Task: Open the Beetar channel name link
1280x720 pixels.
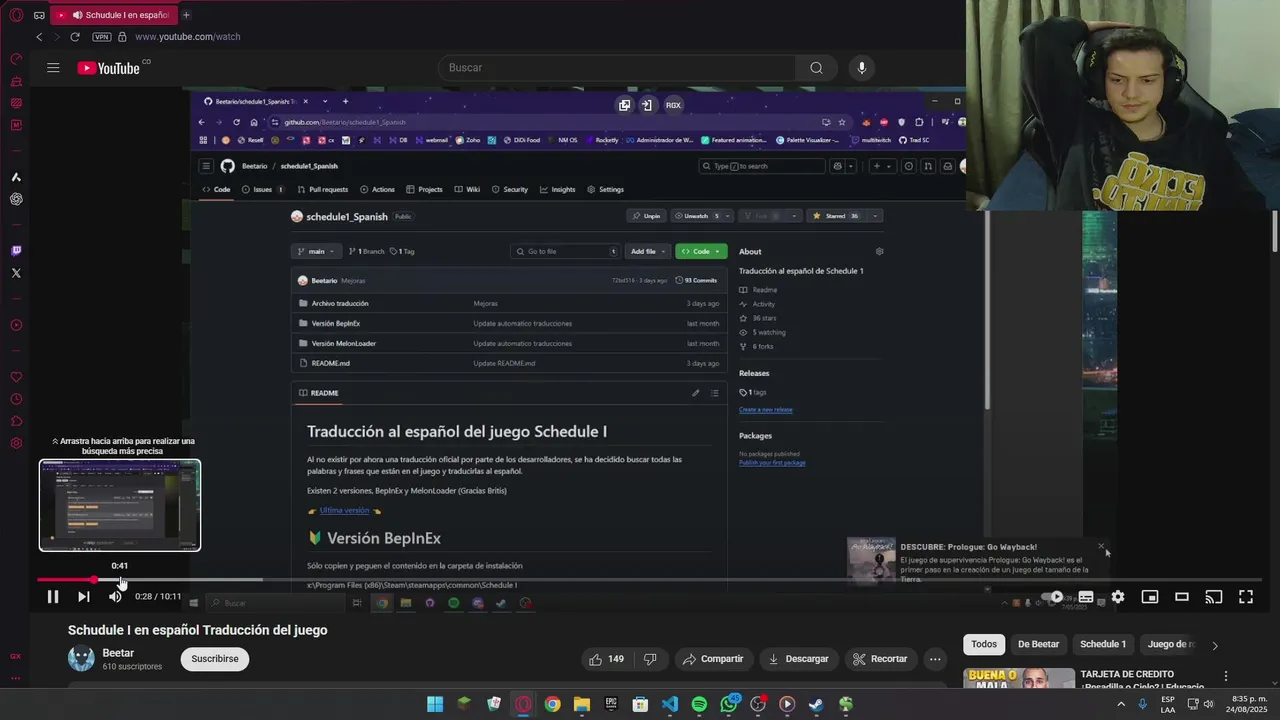Action: (118, 653)
